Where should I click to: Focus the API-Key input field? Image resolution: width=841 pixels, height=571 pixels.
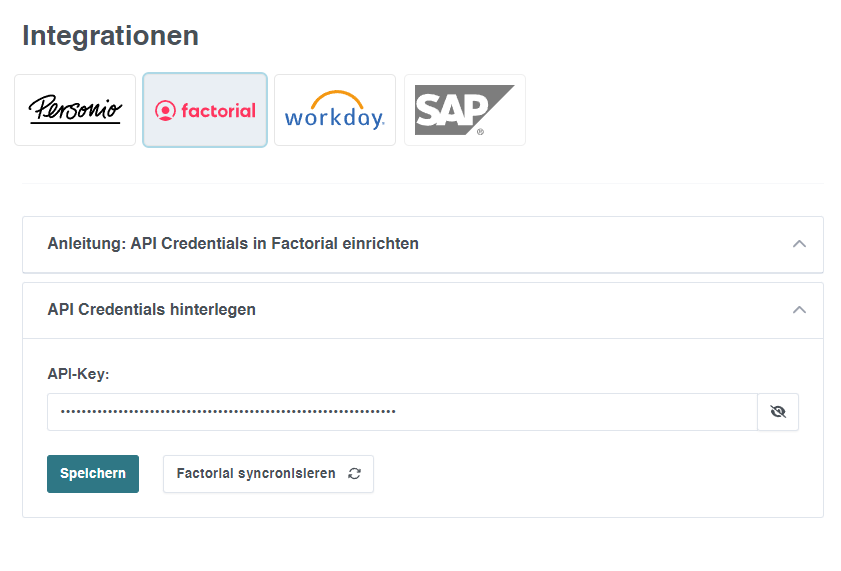[402, 412]
